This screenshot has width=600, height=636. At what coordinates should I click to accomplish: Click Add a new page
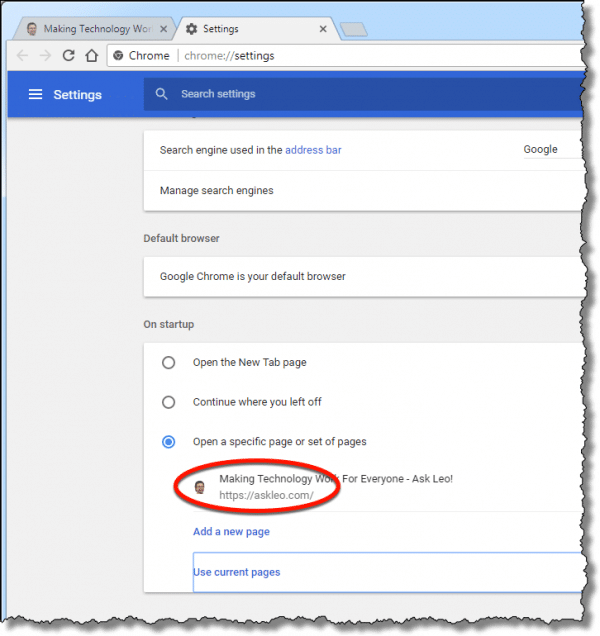[x=231, y=532]
